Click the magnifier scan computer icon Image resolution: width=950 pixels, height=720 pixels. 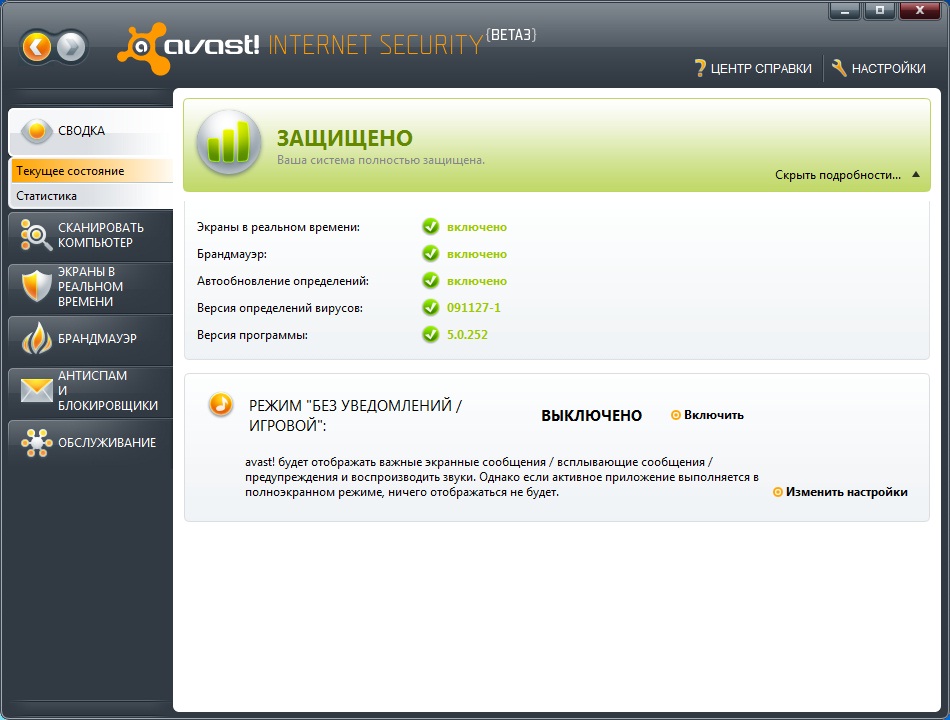click(36, 235)
